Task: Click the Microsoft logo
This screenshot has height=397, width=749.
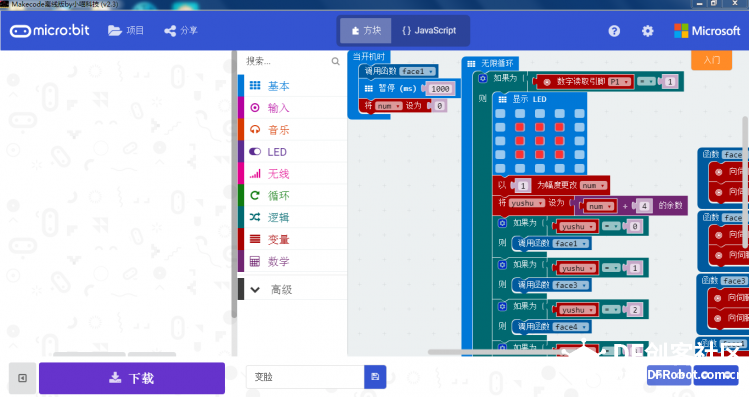Action: (x=707, y=31)
